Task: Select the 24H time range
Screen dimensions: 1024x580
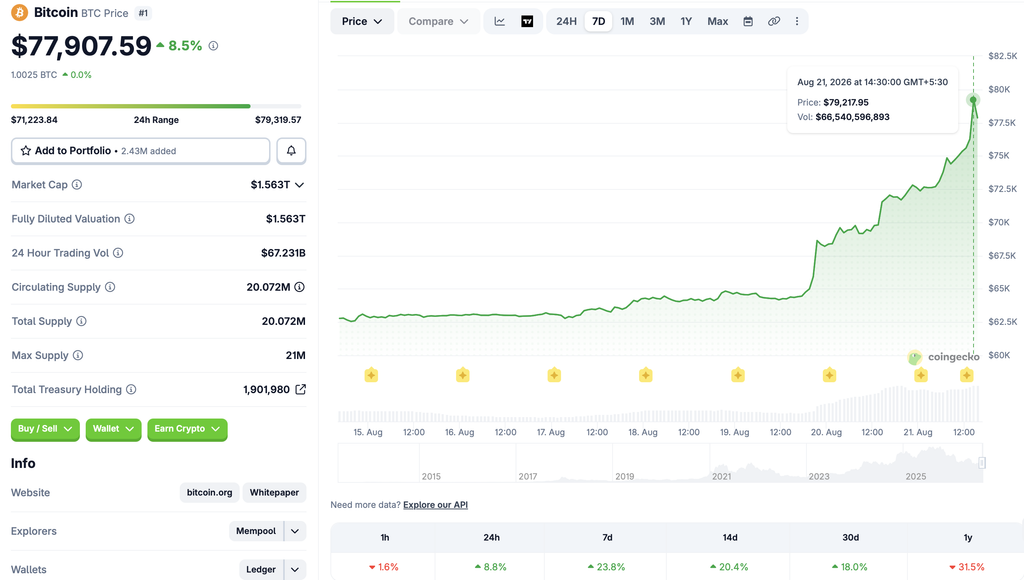Action: 566,22
